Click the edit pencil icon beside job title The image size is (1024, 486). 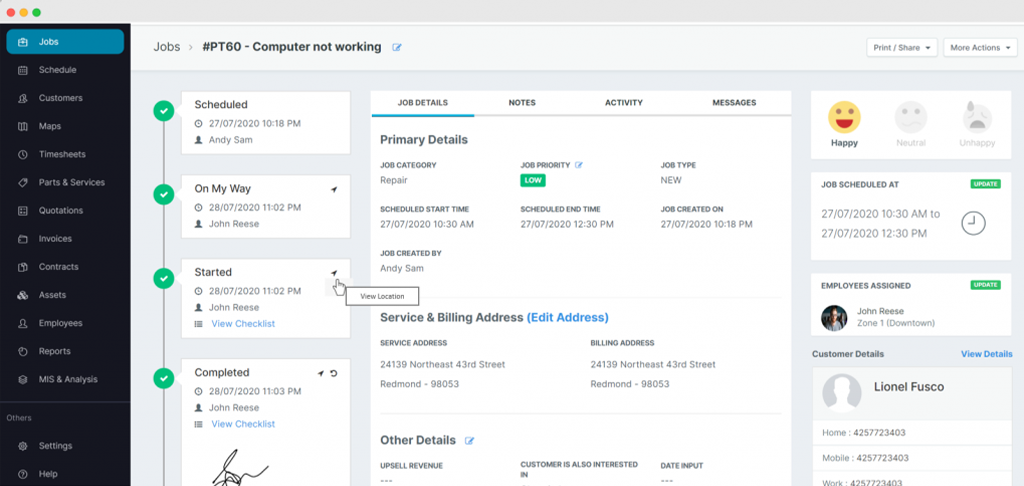coord(397,47)
